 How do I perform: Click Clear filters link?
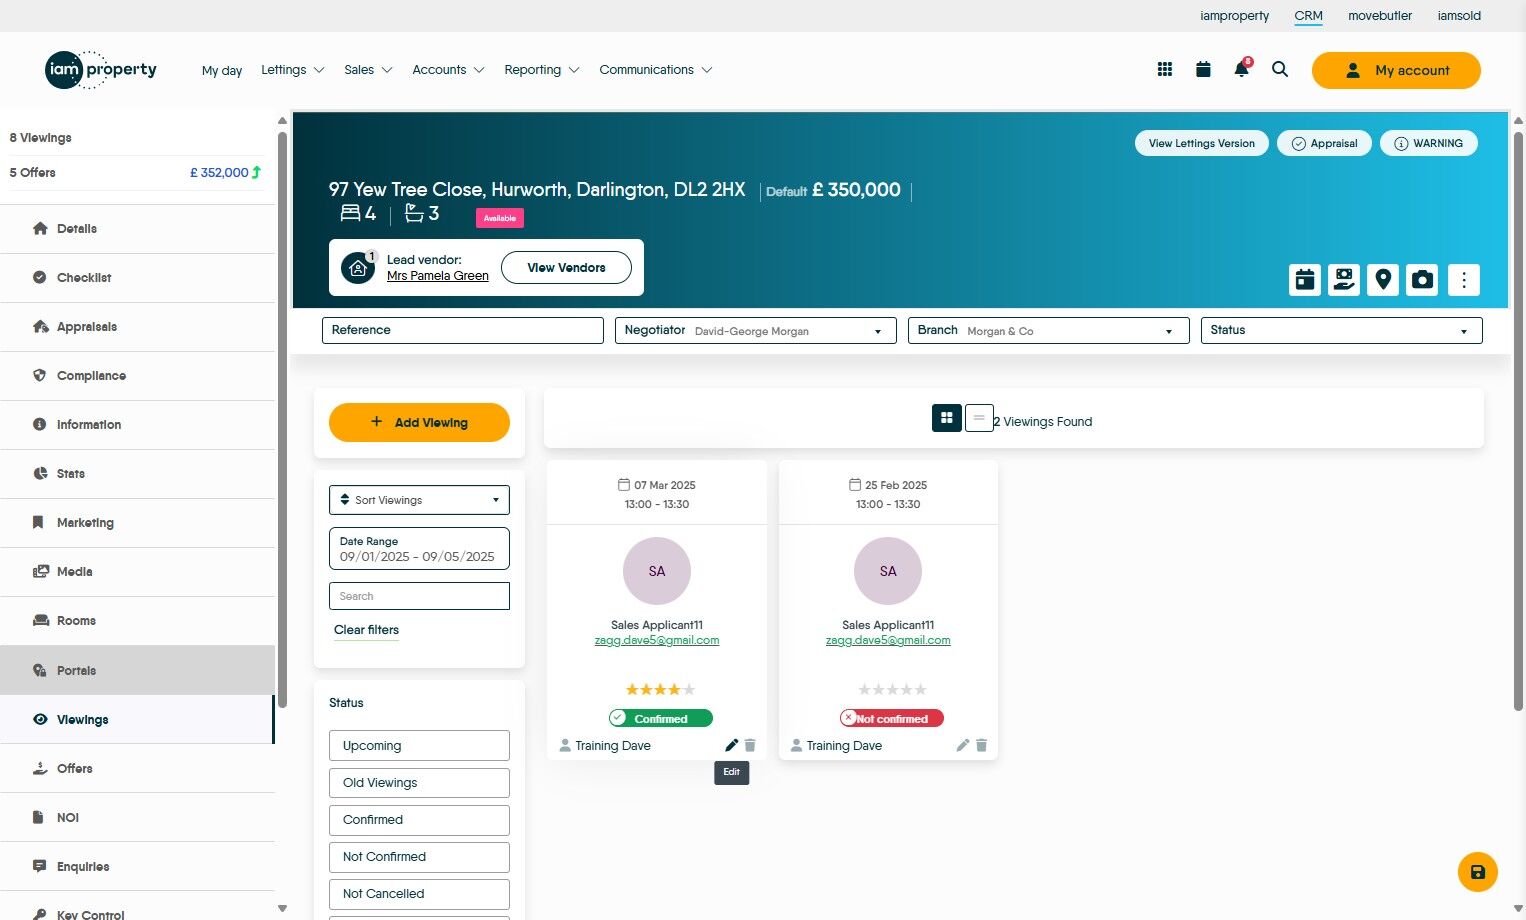366,630
